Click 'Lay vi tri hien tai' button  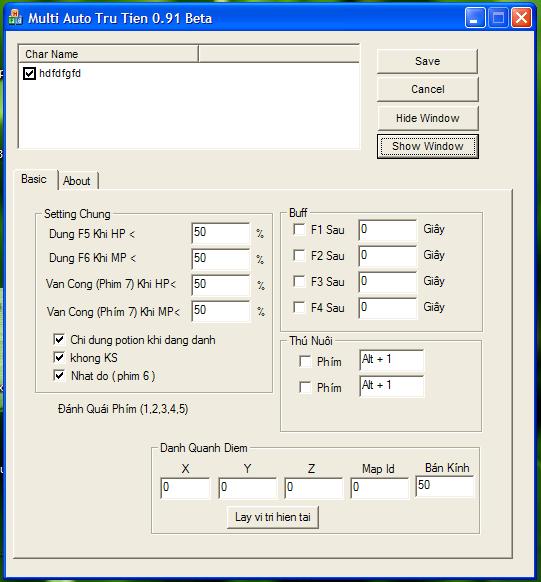pyautogui.click(x=273, y=517)
